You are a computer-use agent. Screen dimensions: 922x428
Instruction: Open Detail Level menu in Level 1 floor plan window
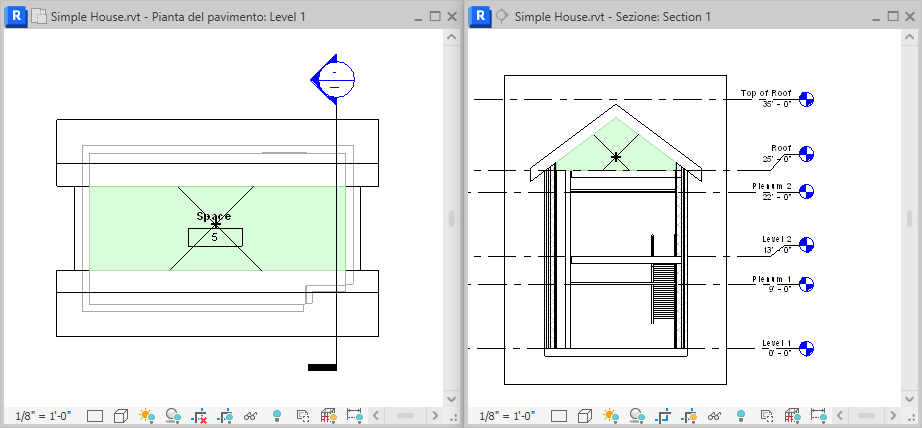[95, 416]
